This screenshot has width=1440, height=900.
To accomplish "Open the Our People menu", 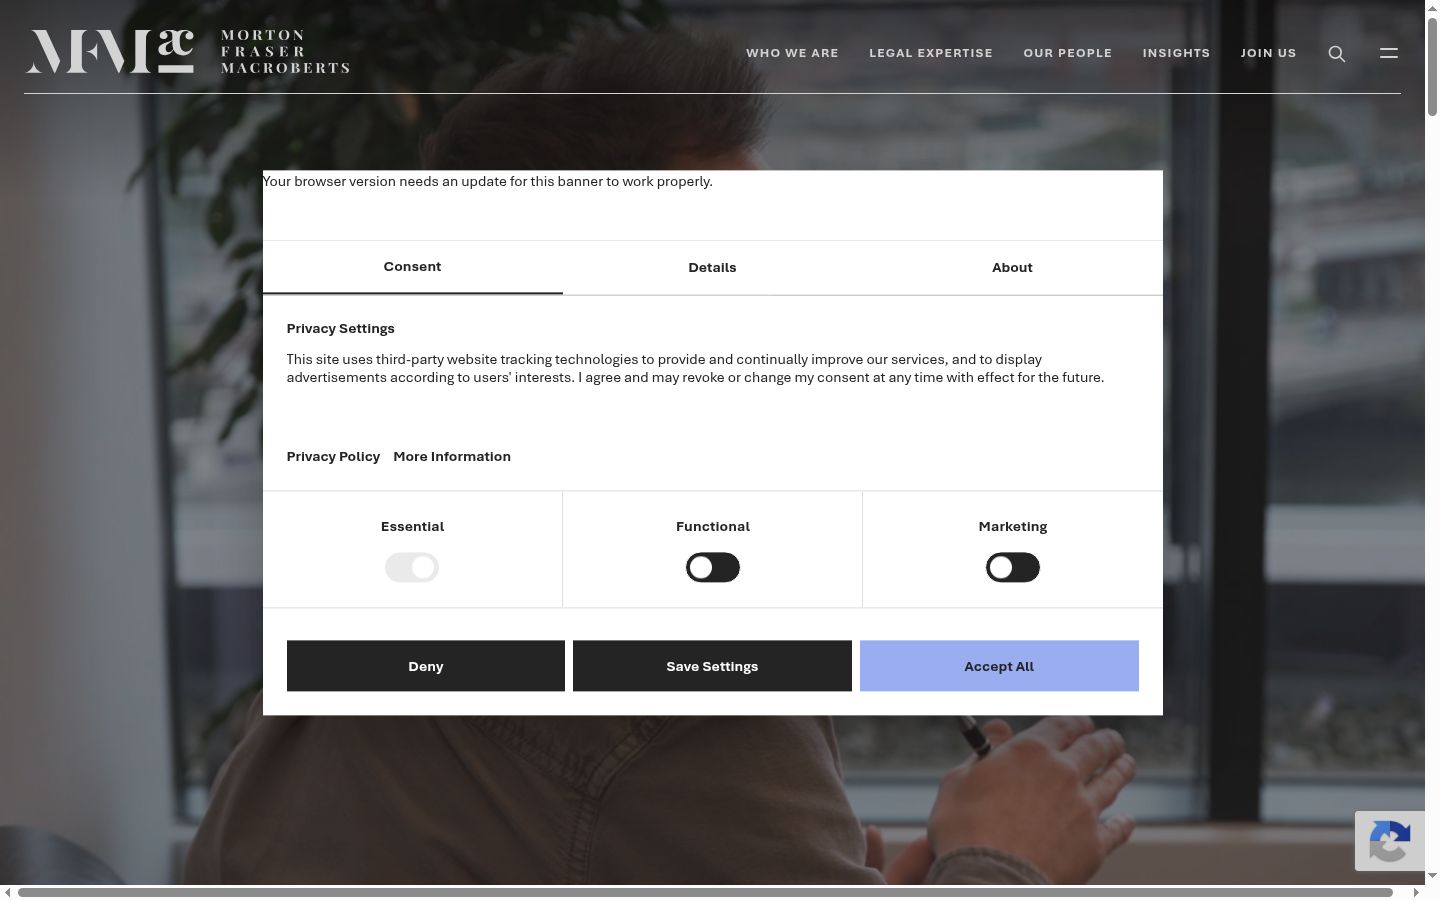I will pyautogui.click(x=1068, y=53).
